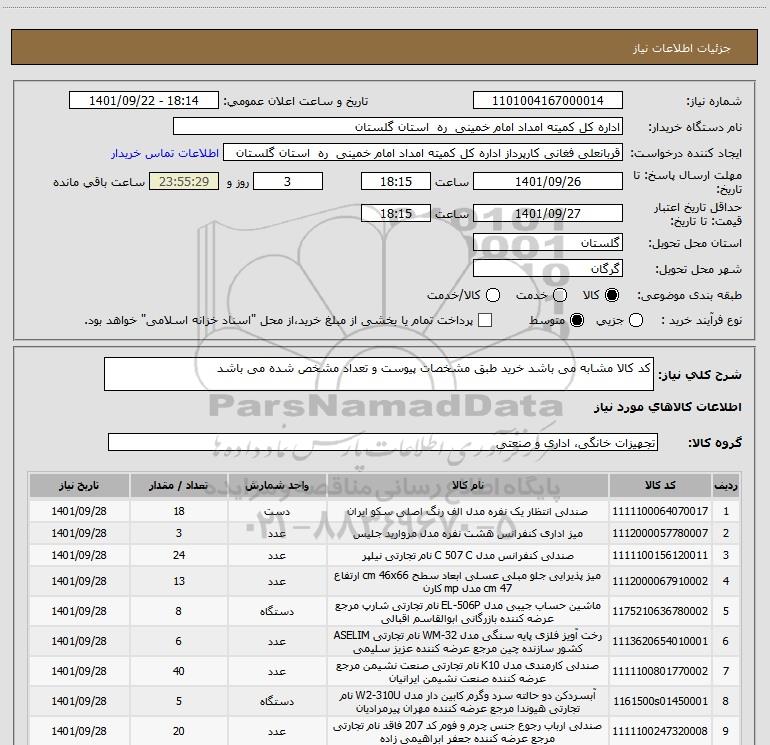Click product code 1111100801770002
This screenshot has width=770, height=745.
click(660, 671)
